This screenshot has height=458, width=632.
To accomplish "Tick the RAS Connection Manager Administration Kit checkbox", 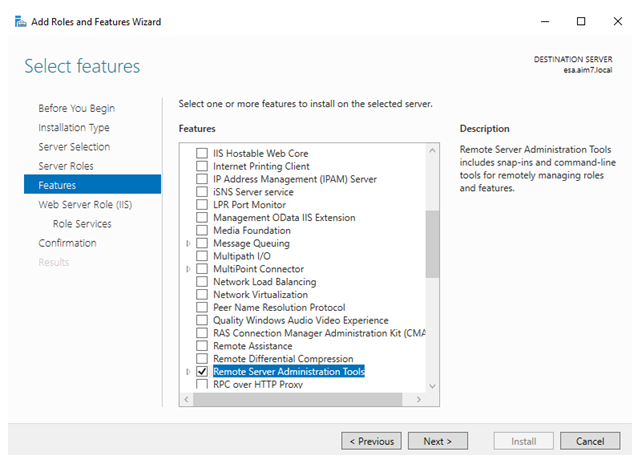I will pyautogui.click(x=202, y=333).
